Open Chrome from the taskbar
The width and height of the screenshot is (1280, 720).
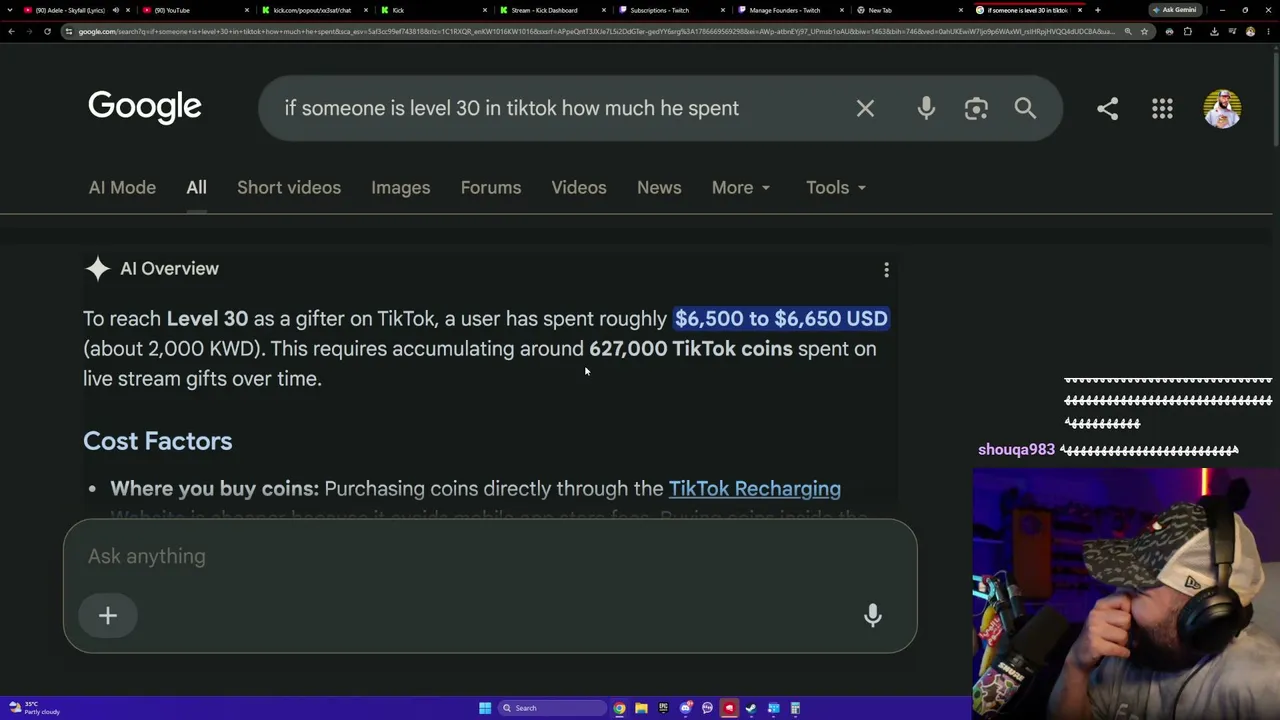[619, 708]
